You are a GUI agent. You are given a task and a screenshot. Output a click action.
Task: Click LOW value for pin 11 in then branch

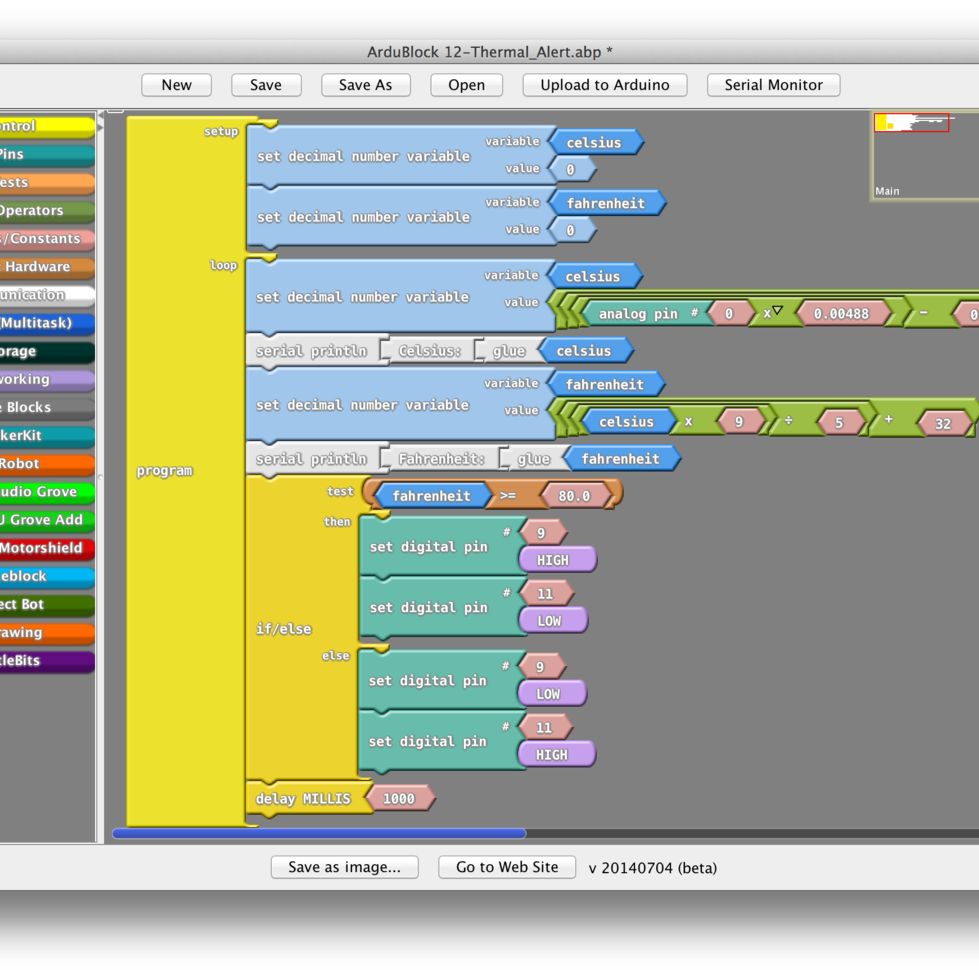pos(550,621)
